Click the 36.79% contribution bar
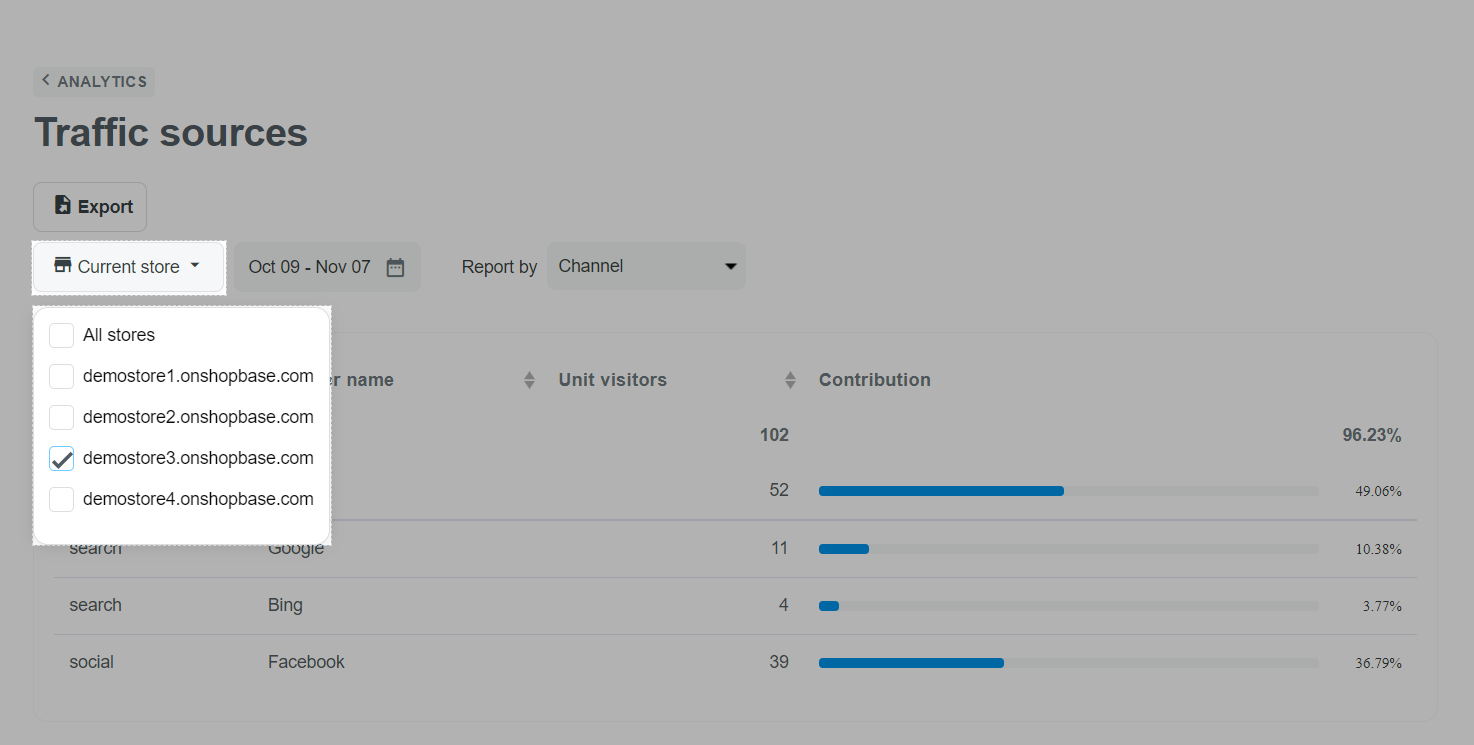This screenshot has width=1474, height=745. 1068,663
